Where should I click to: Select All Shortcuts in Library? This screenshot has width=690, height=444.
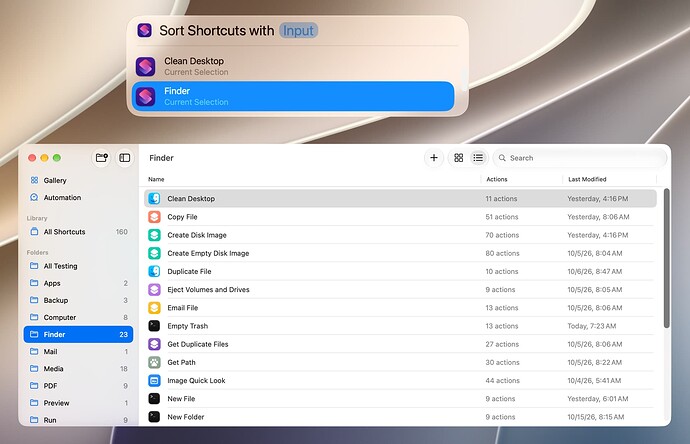(x=78, y=232)
